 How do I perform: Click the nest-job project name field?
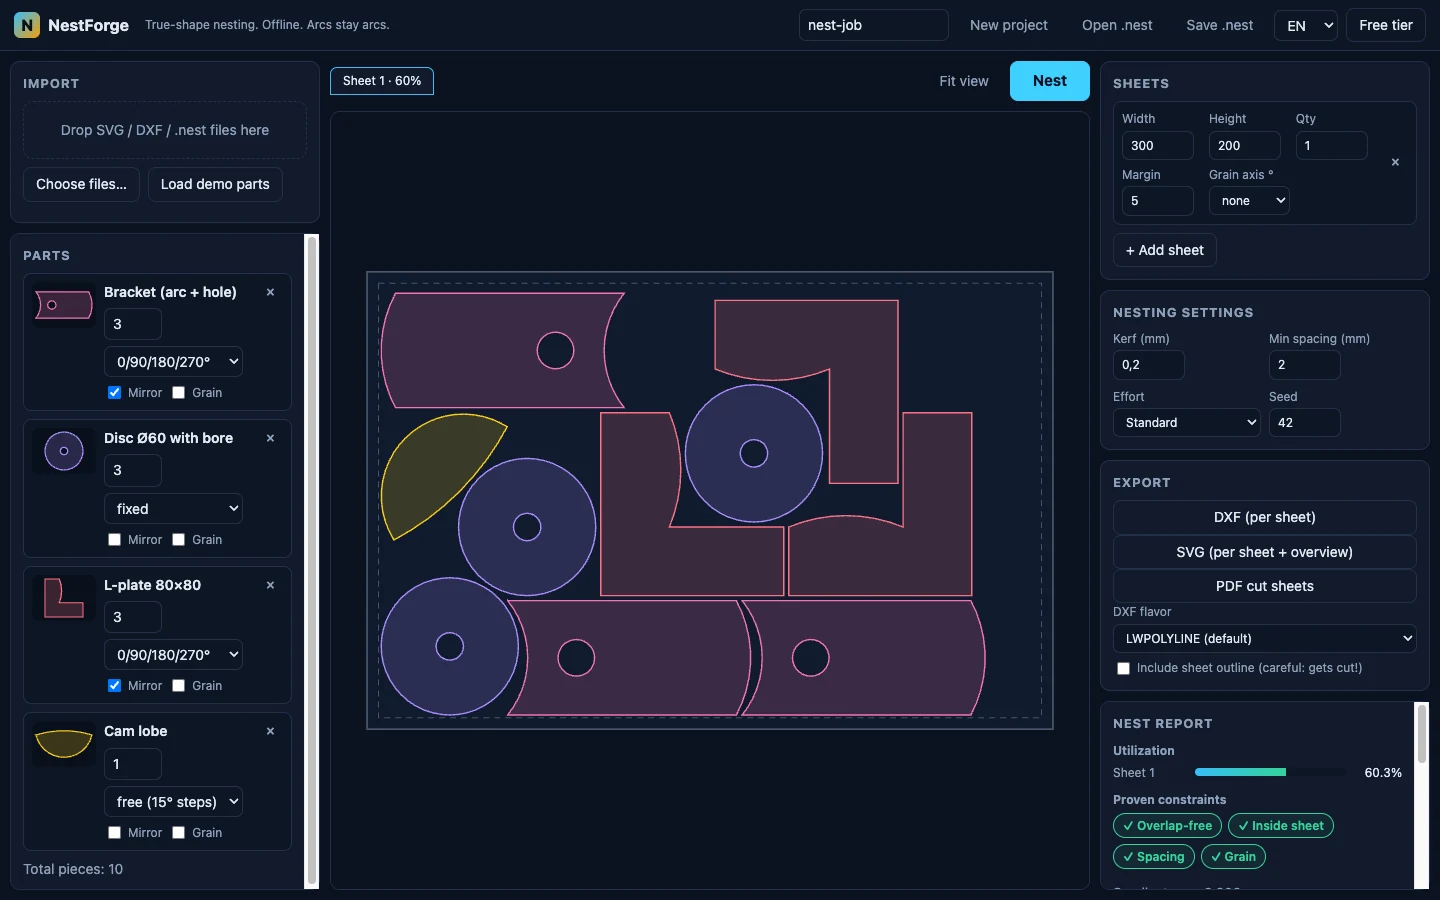(873, 25)
